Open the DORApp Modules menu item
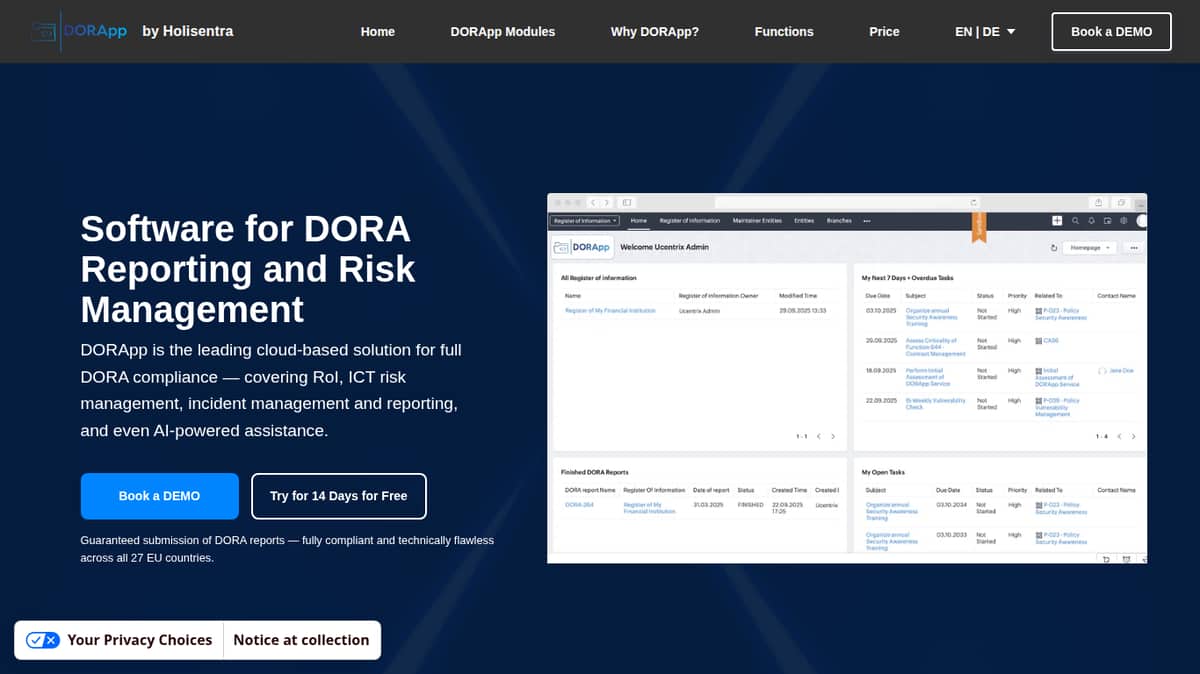This screenshot has width=1200, height=674. [x=503, y=31]
